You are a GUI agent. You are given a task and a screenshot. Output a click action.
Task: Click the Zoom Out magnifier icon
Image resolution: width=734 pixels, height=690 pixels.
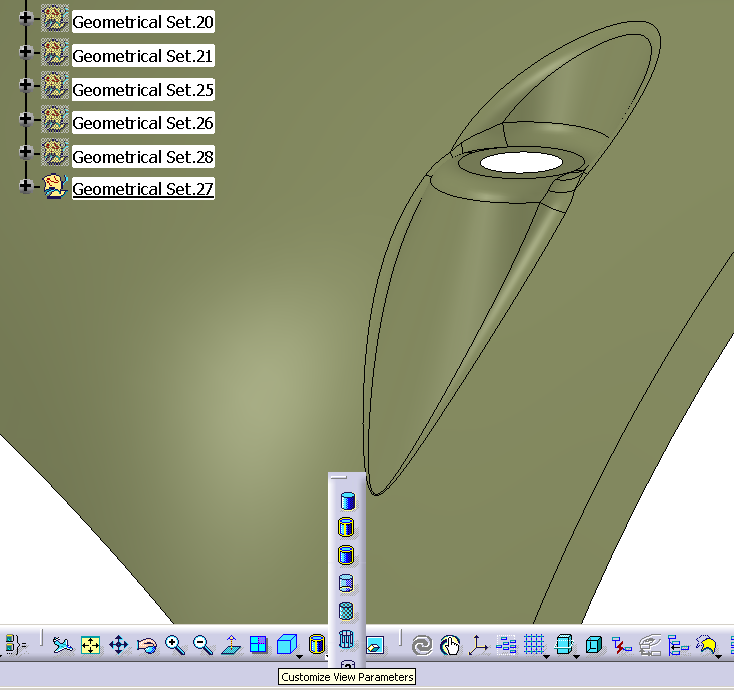203,645
